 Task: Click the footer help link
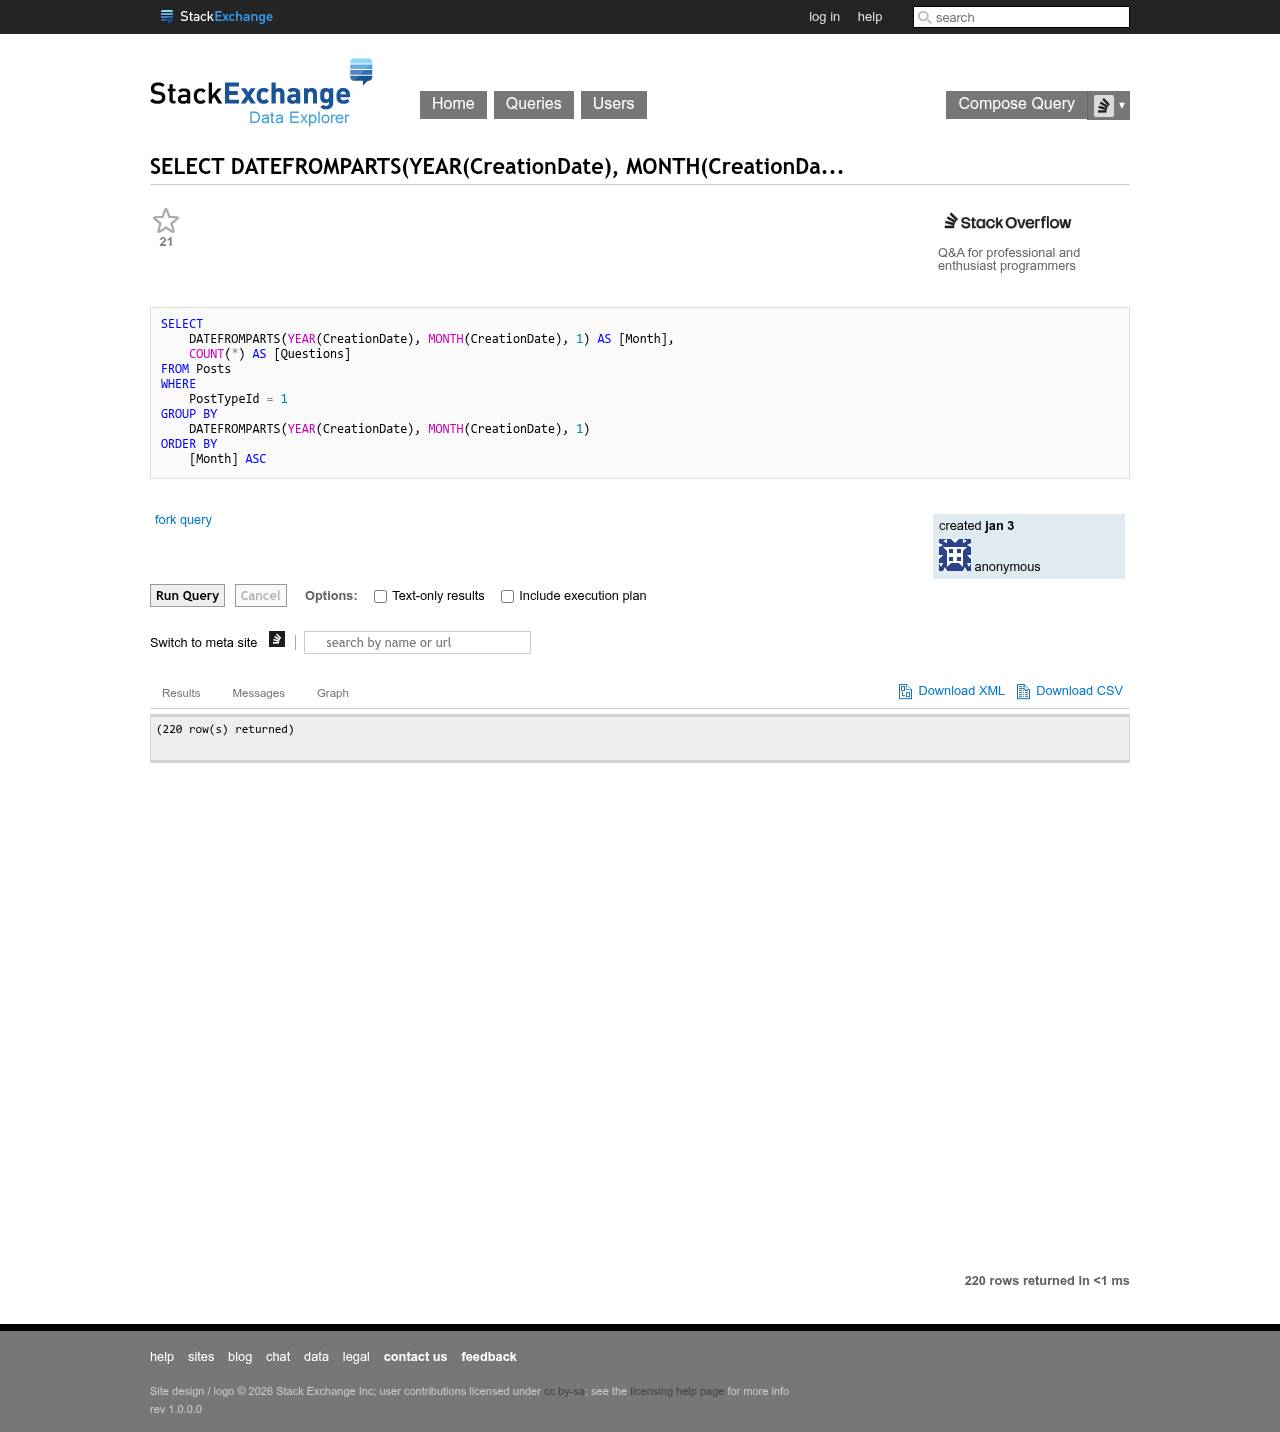pyautogui.click(x=162, y=1357)
